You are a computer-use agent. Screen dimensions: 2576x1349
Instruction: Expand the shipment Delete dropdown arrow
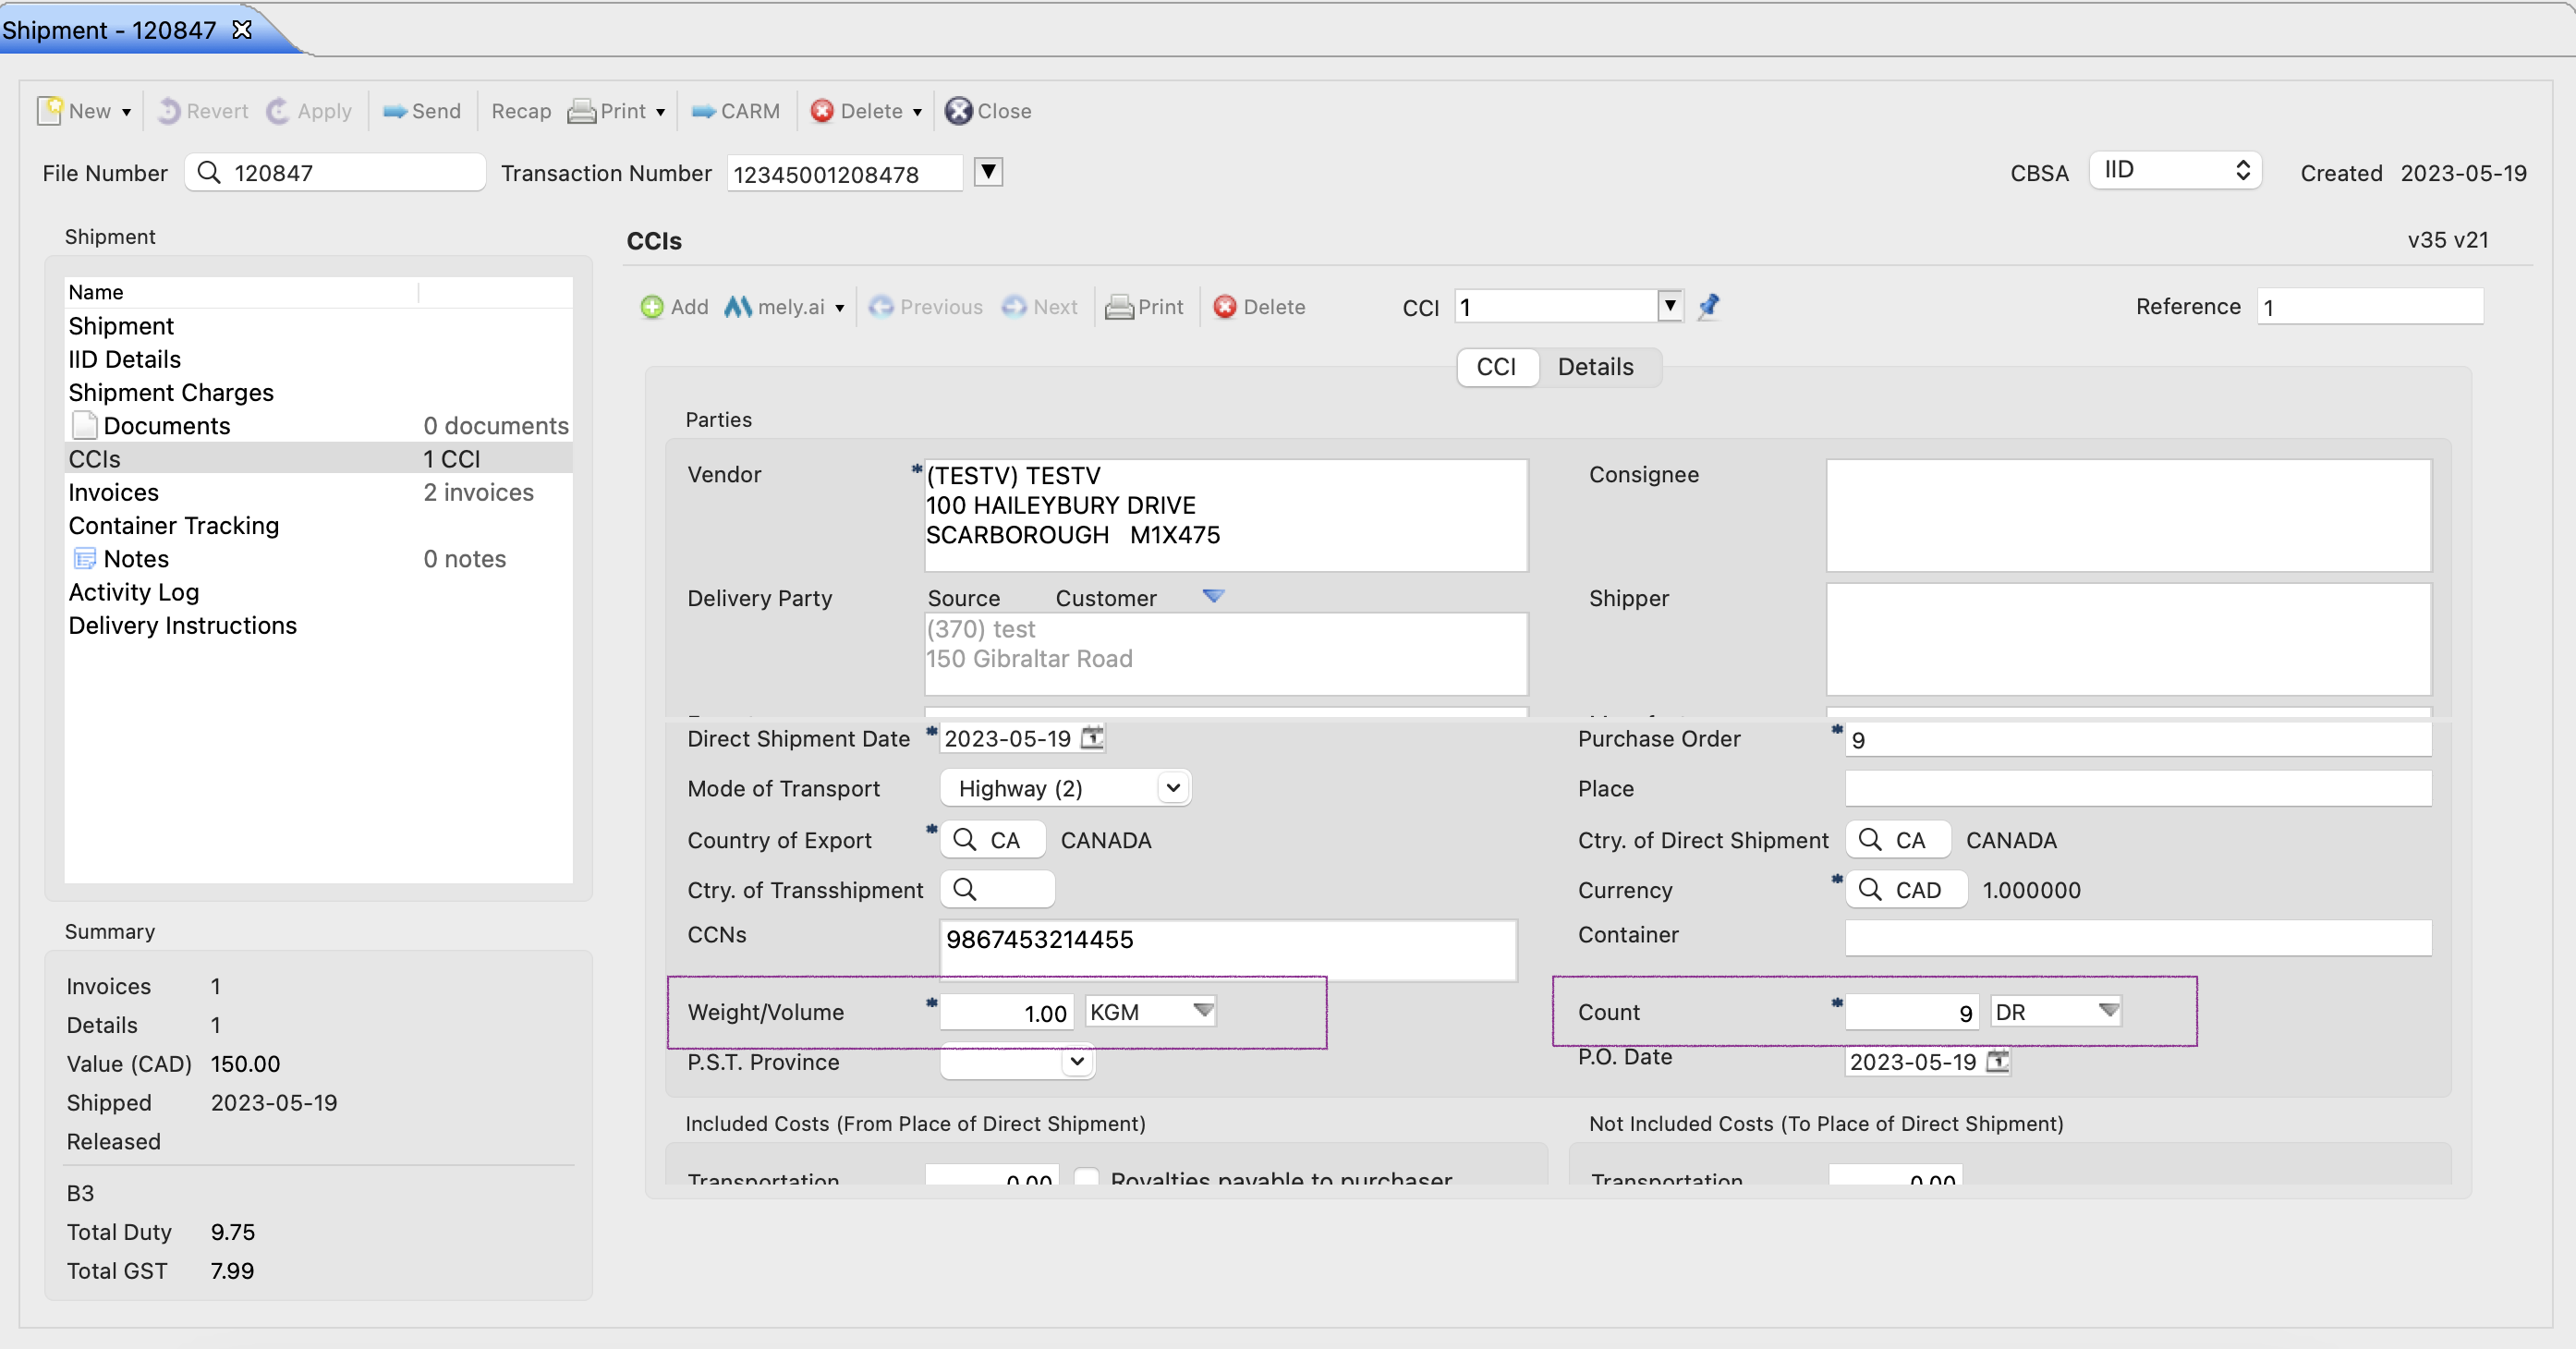pyautogui.click(x=917, y=112)
